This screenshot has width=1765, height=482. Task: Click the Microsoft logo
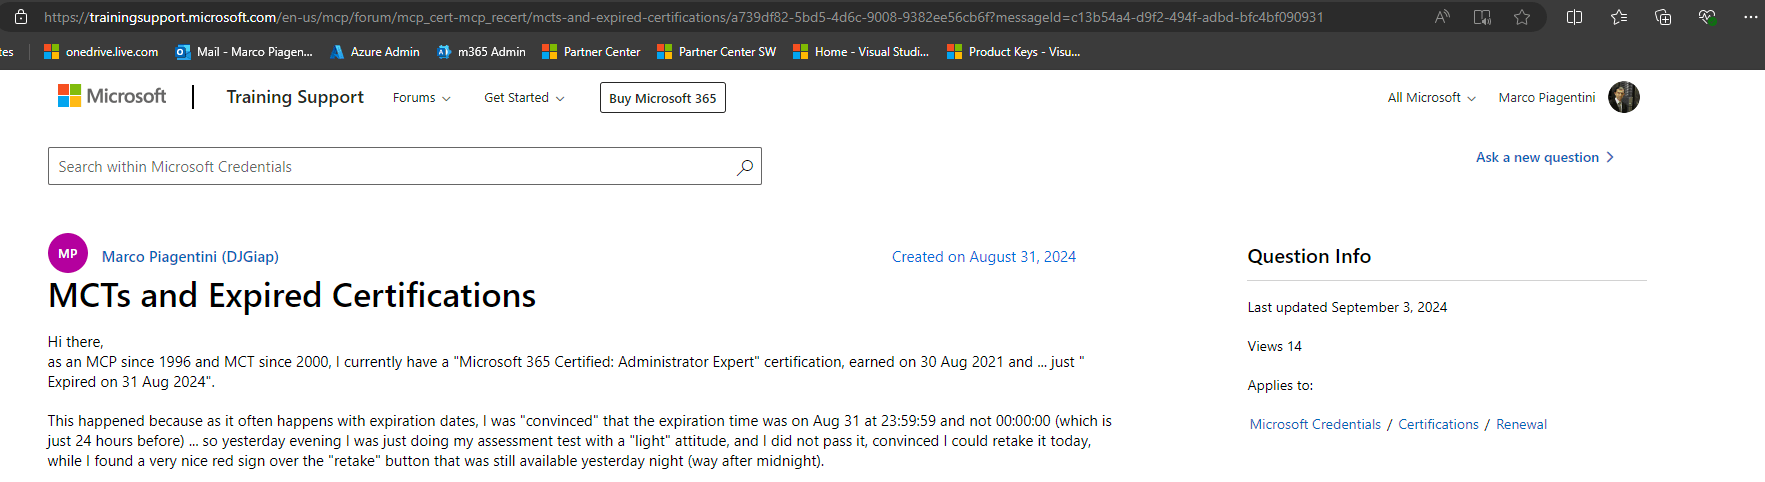pos(112,96)
